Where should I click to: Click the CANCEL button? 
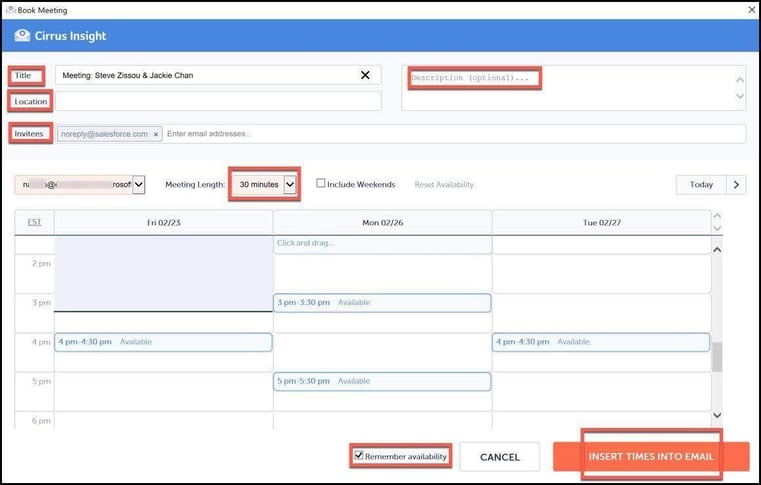tap(499, 457)
